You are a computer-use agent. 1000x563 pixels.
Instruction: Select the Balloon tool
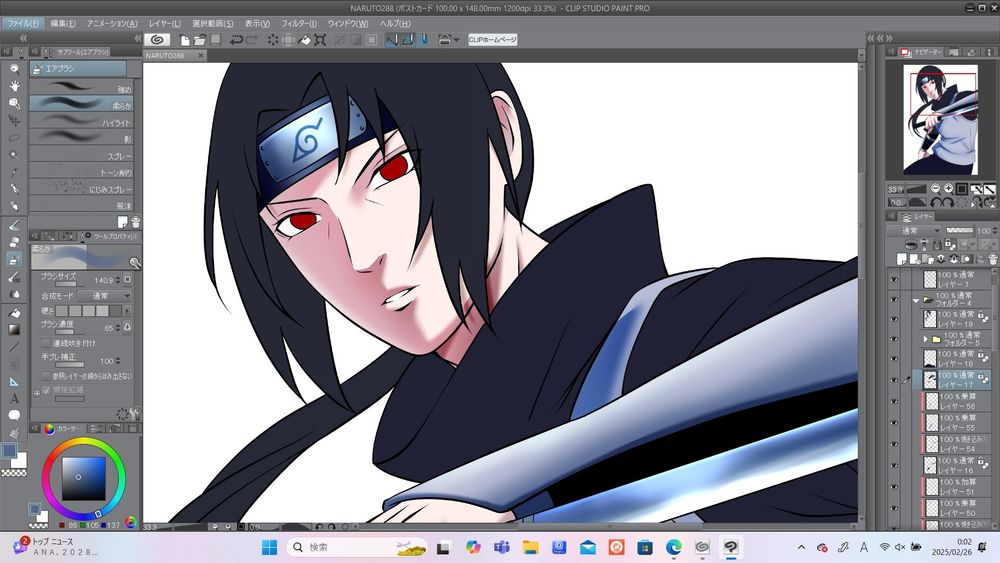14,415
